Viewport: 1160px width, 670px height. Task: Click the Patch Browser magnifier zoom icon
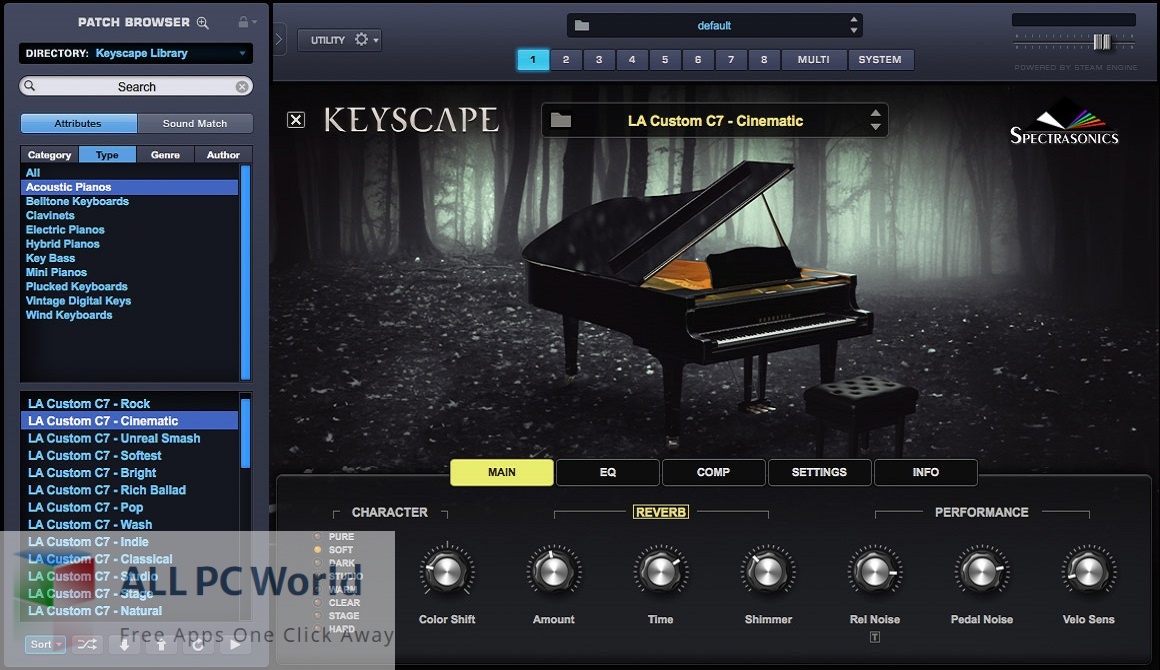203,23
